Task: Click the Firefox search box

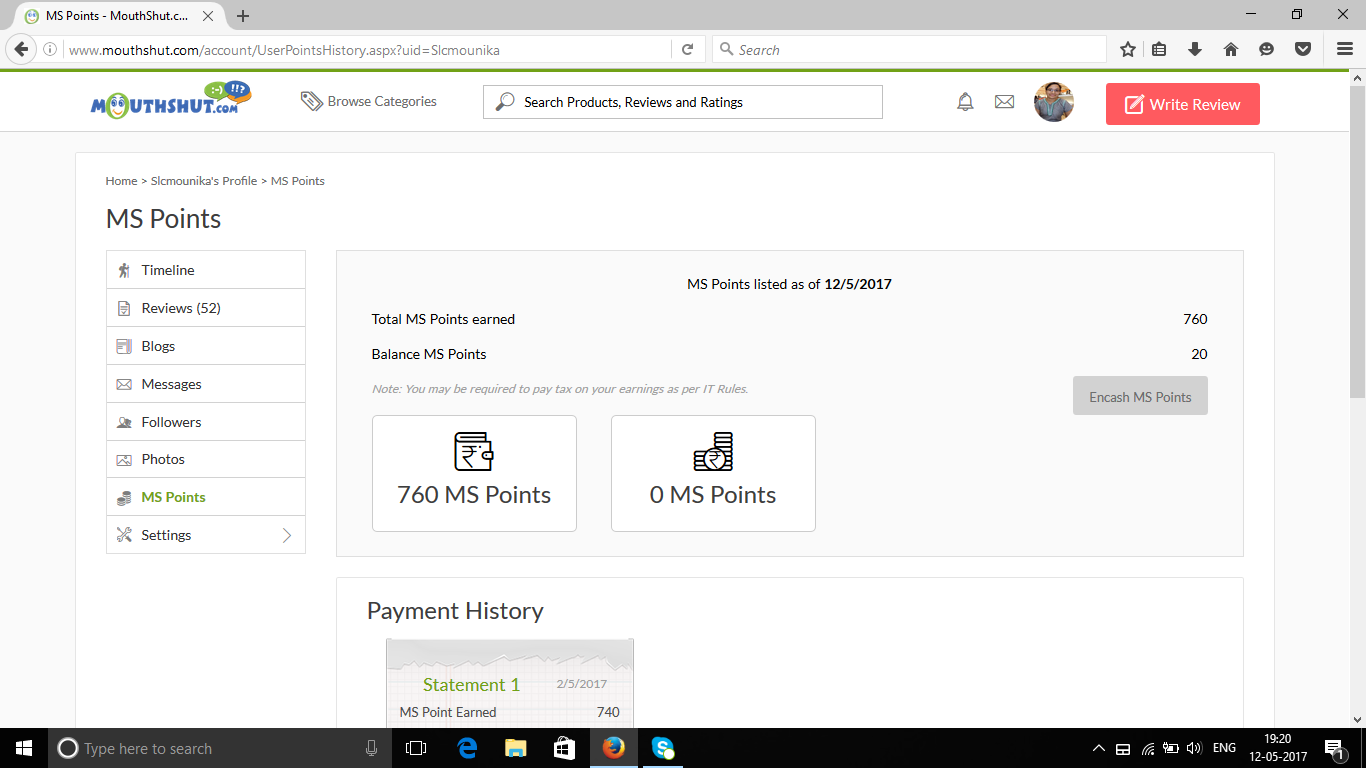Action: point(909,49)
